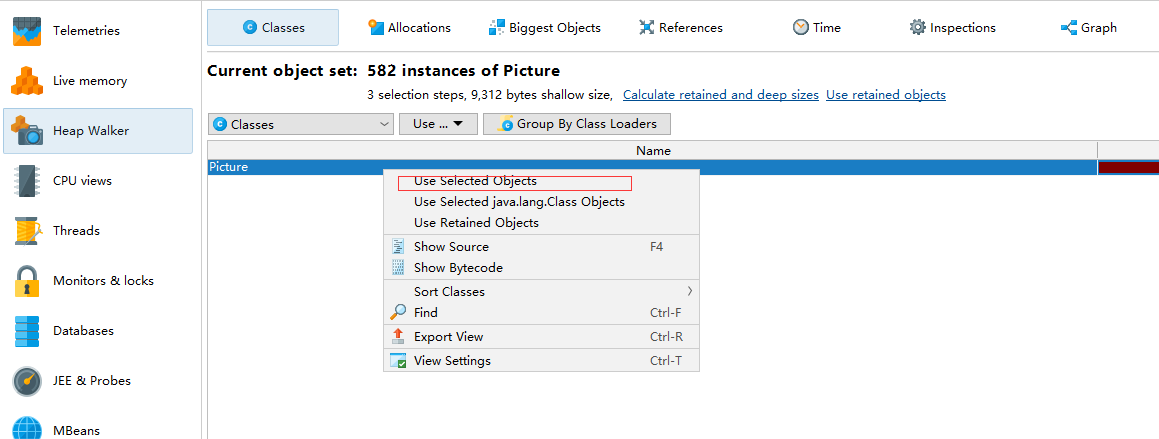The width and height of the screenshot is (1159, 439).
Task: Click the CPU views chip icon
Action: tap(27, 181)
